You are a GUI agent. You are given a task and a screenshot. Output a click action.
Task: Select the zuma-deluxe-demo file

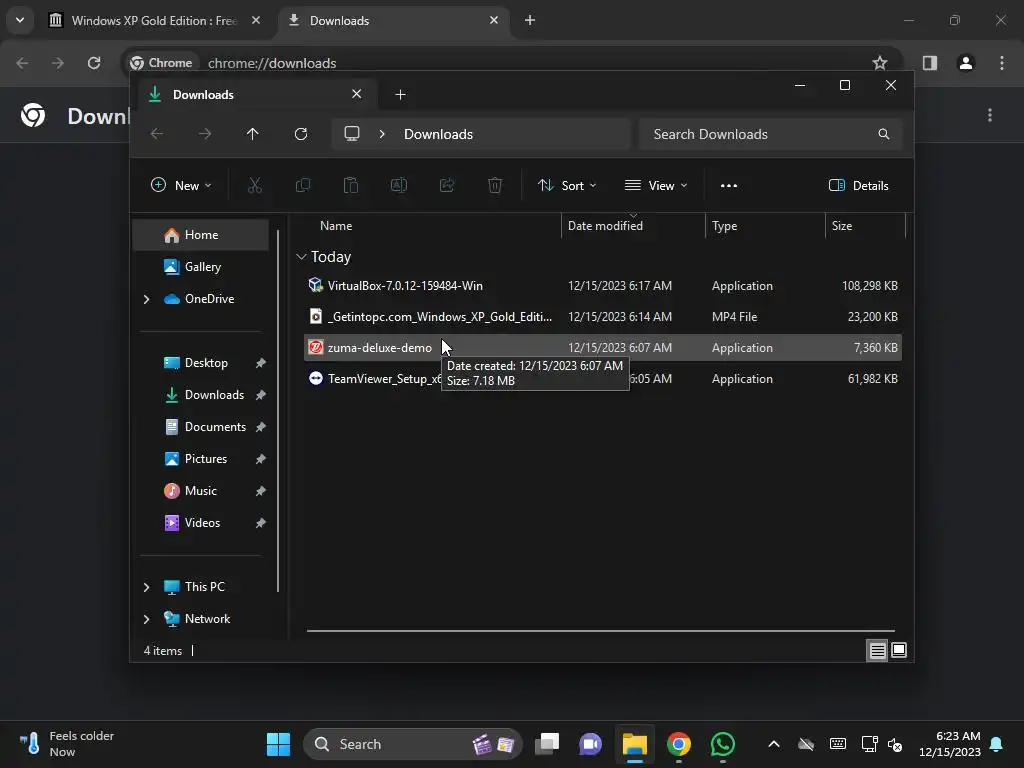[x=603, y=347]
